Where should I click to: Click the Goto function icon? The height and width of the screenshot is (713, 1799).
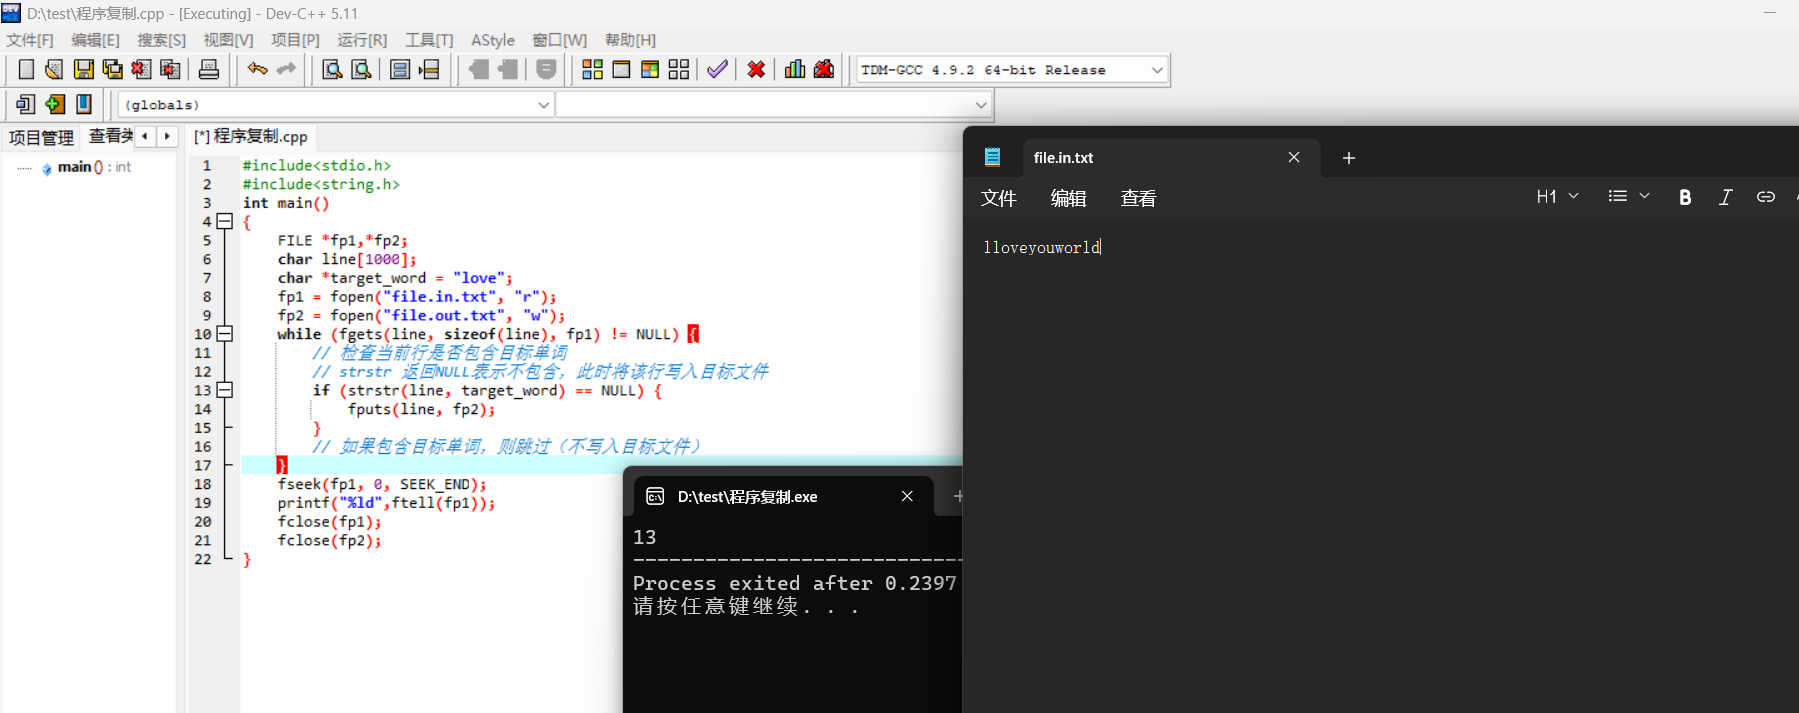click(x=400, y=69)
